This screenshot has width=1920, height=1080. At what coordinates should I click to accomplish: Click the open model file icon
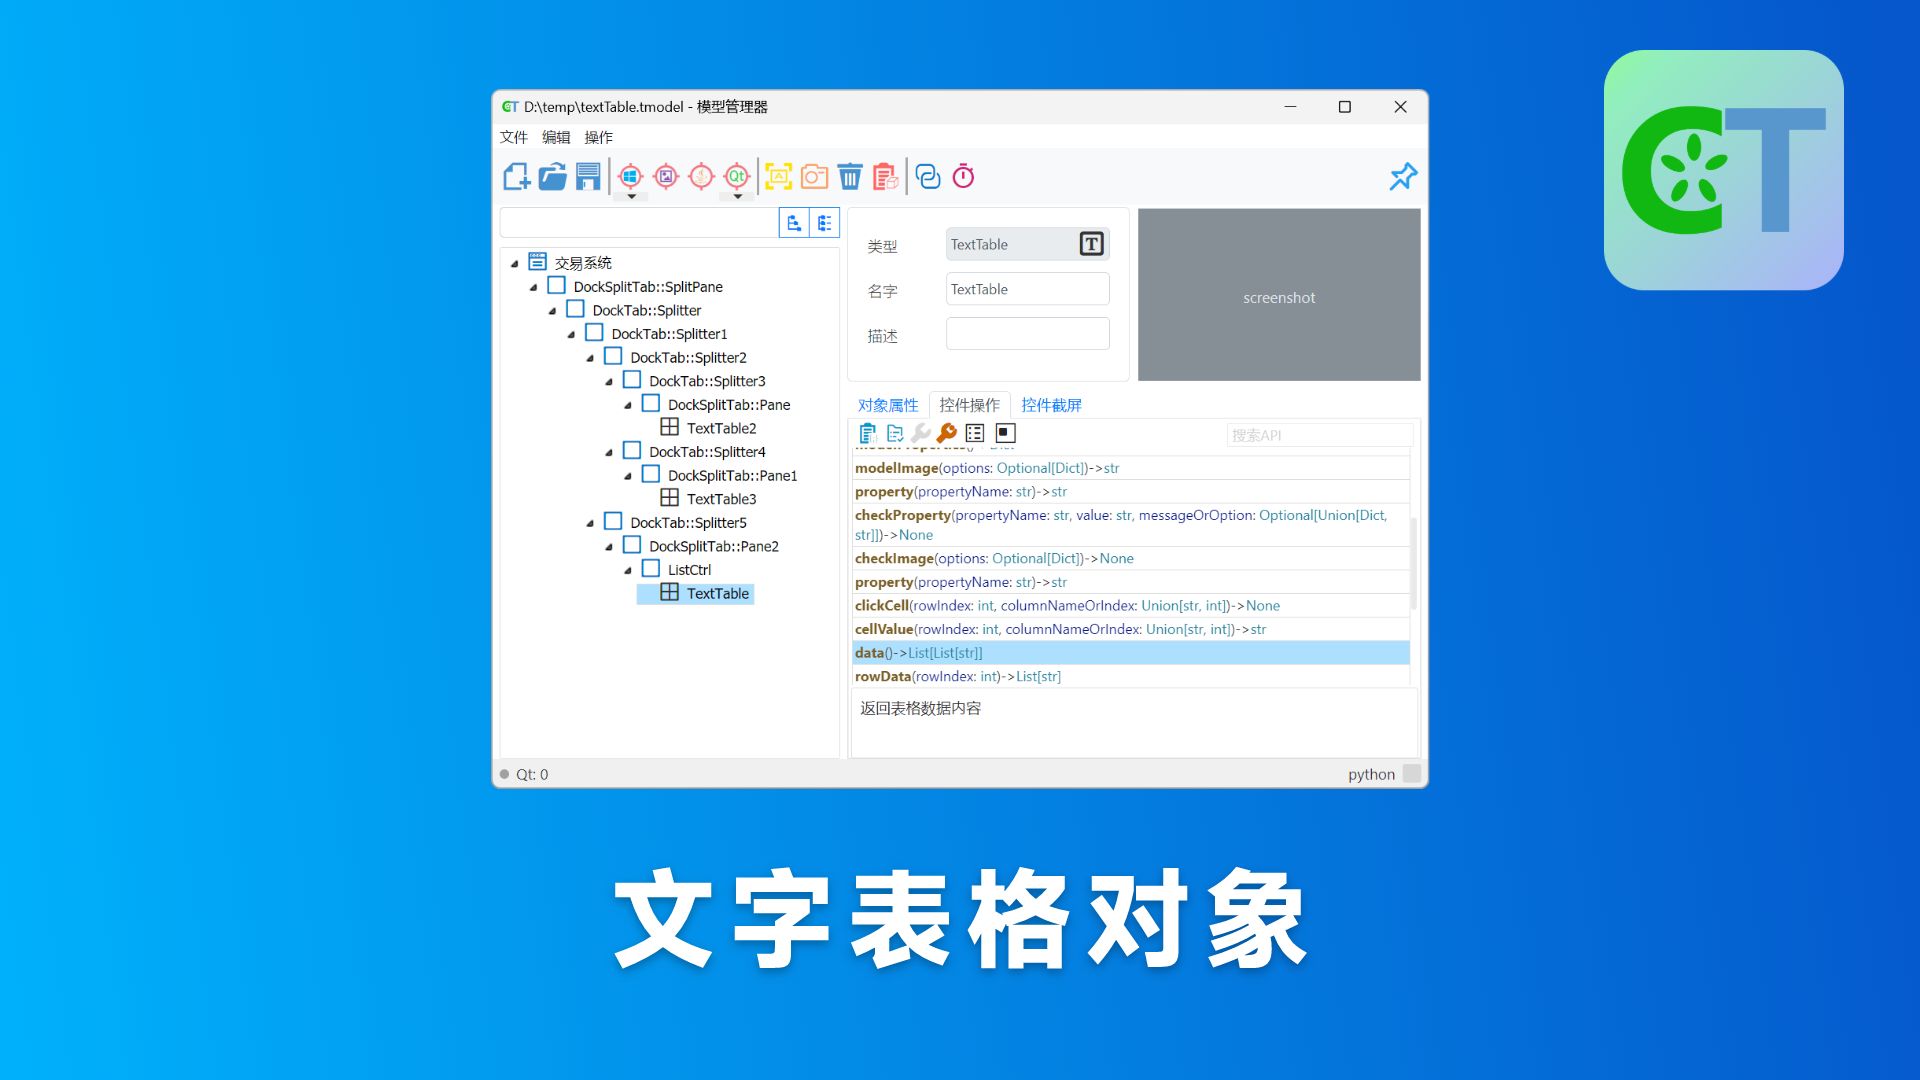[x=555, y=177]
